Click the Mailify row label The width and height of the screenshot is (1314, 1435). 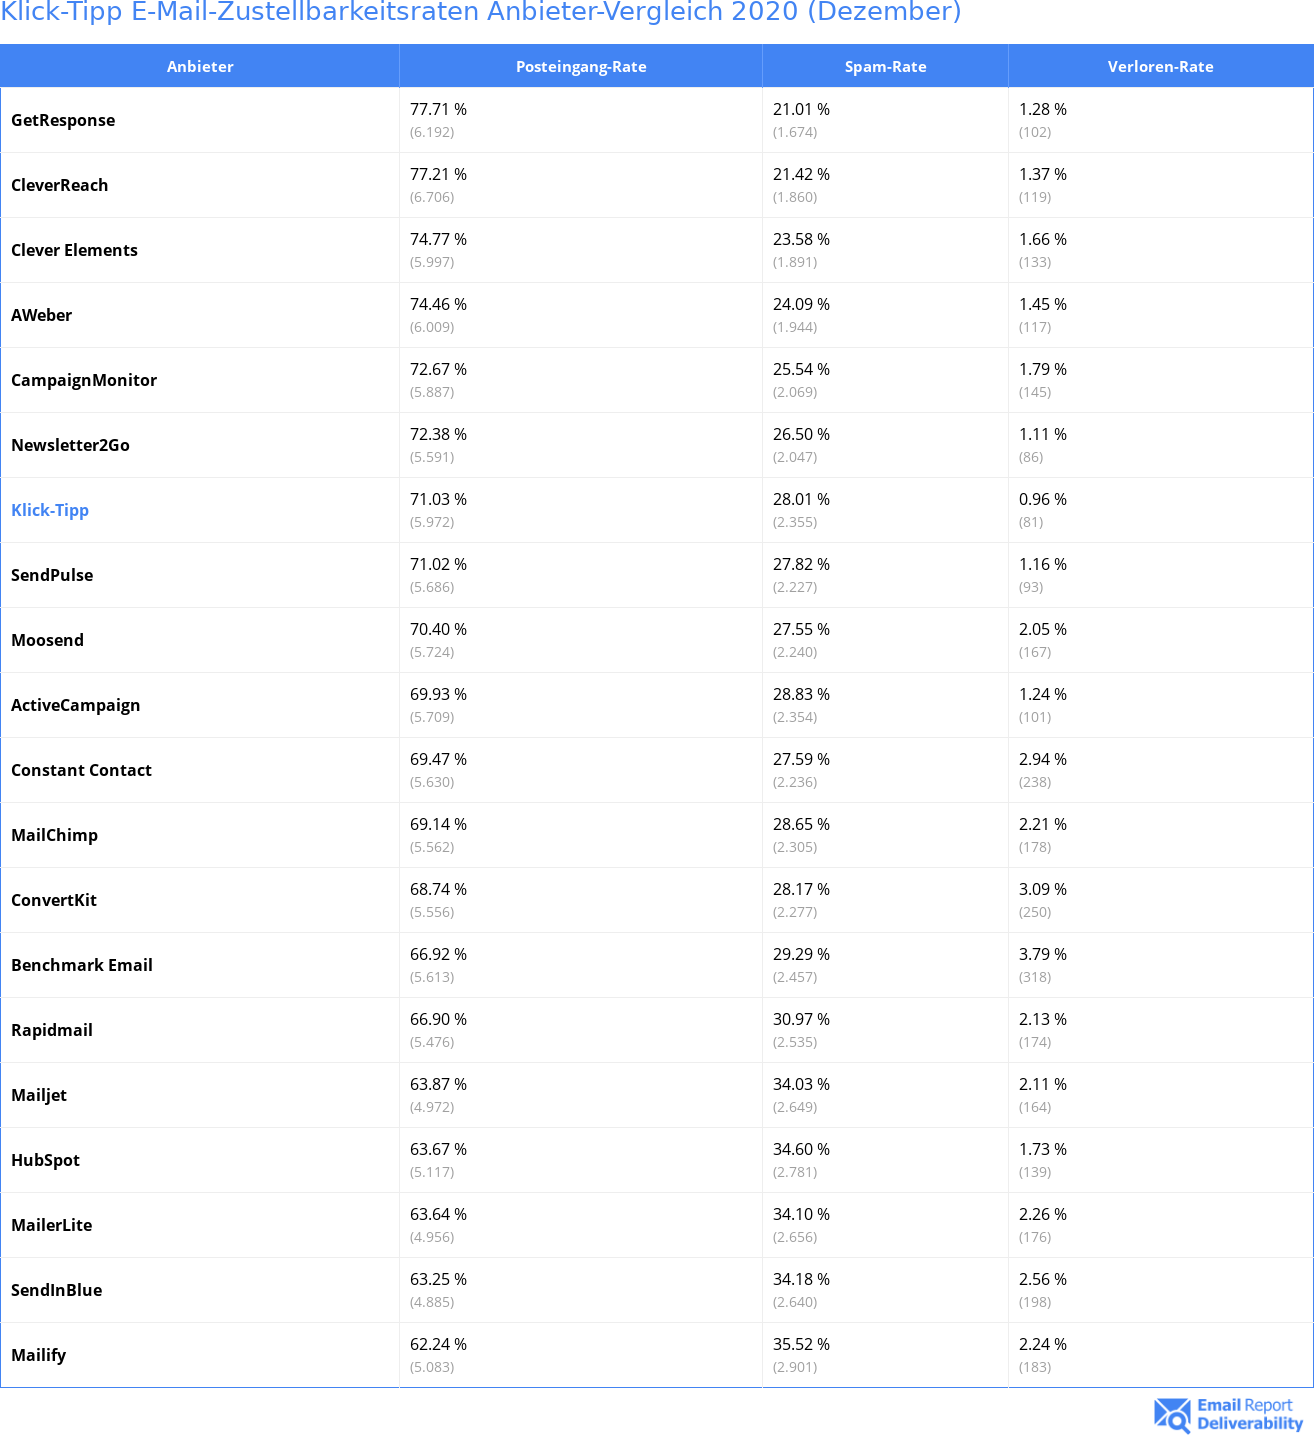pos(39,1355)
